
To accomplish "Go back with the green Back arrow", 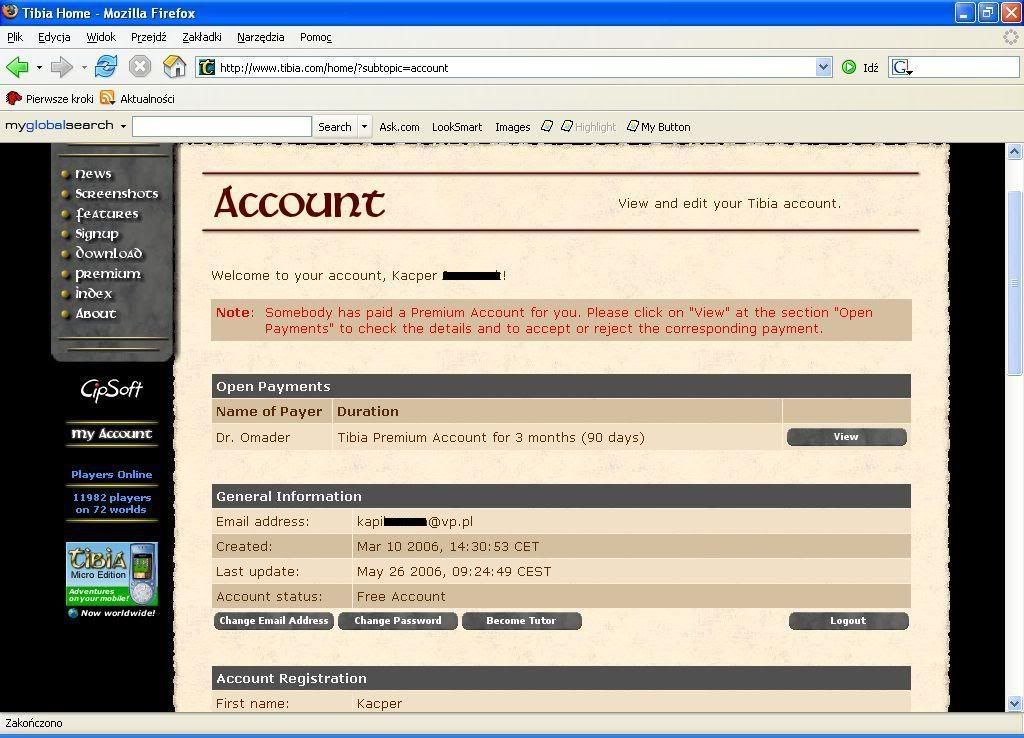I will click(17, 67).
